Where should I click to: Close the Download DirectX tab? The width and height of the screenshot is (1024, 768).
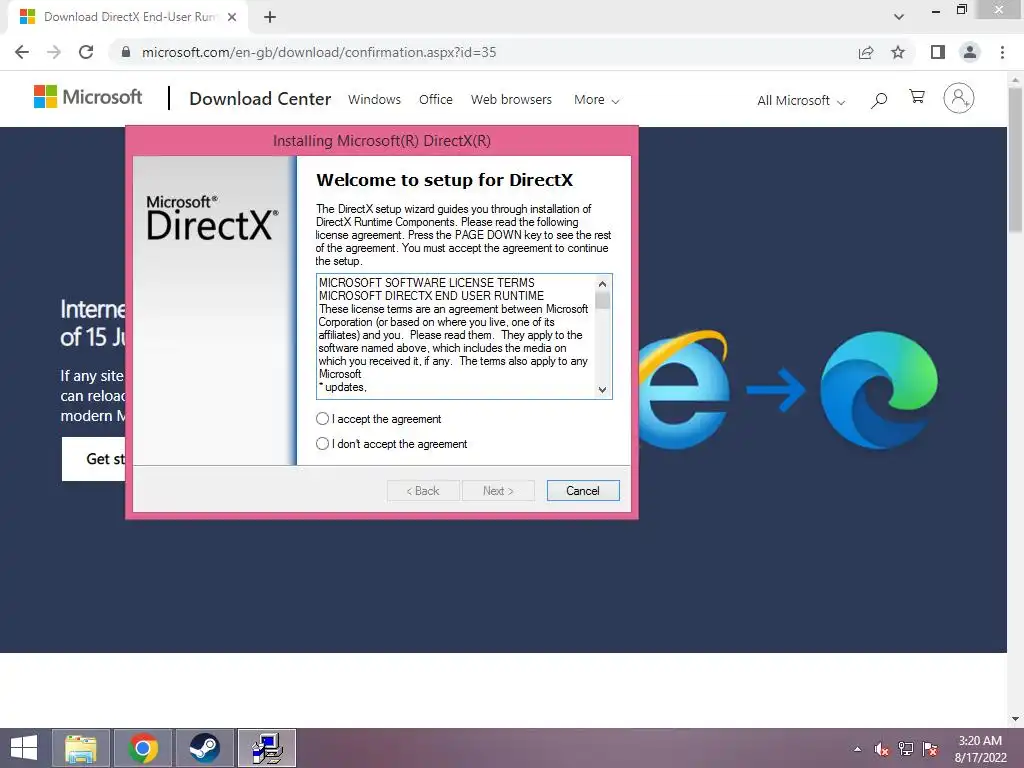[x=232, y=17]
